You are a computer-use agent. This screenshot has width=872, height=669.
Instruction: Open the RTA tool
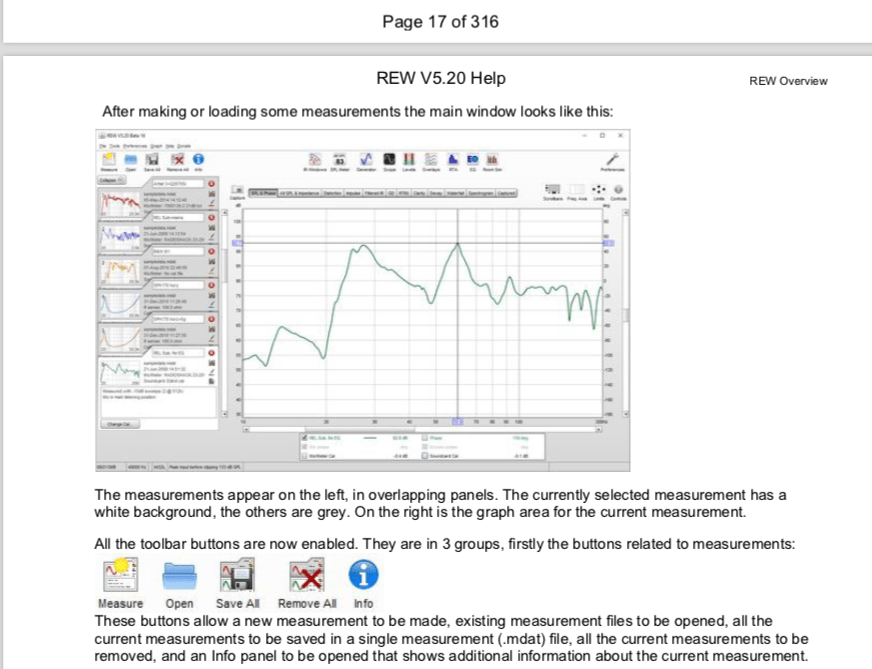tap(453, 160)
